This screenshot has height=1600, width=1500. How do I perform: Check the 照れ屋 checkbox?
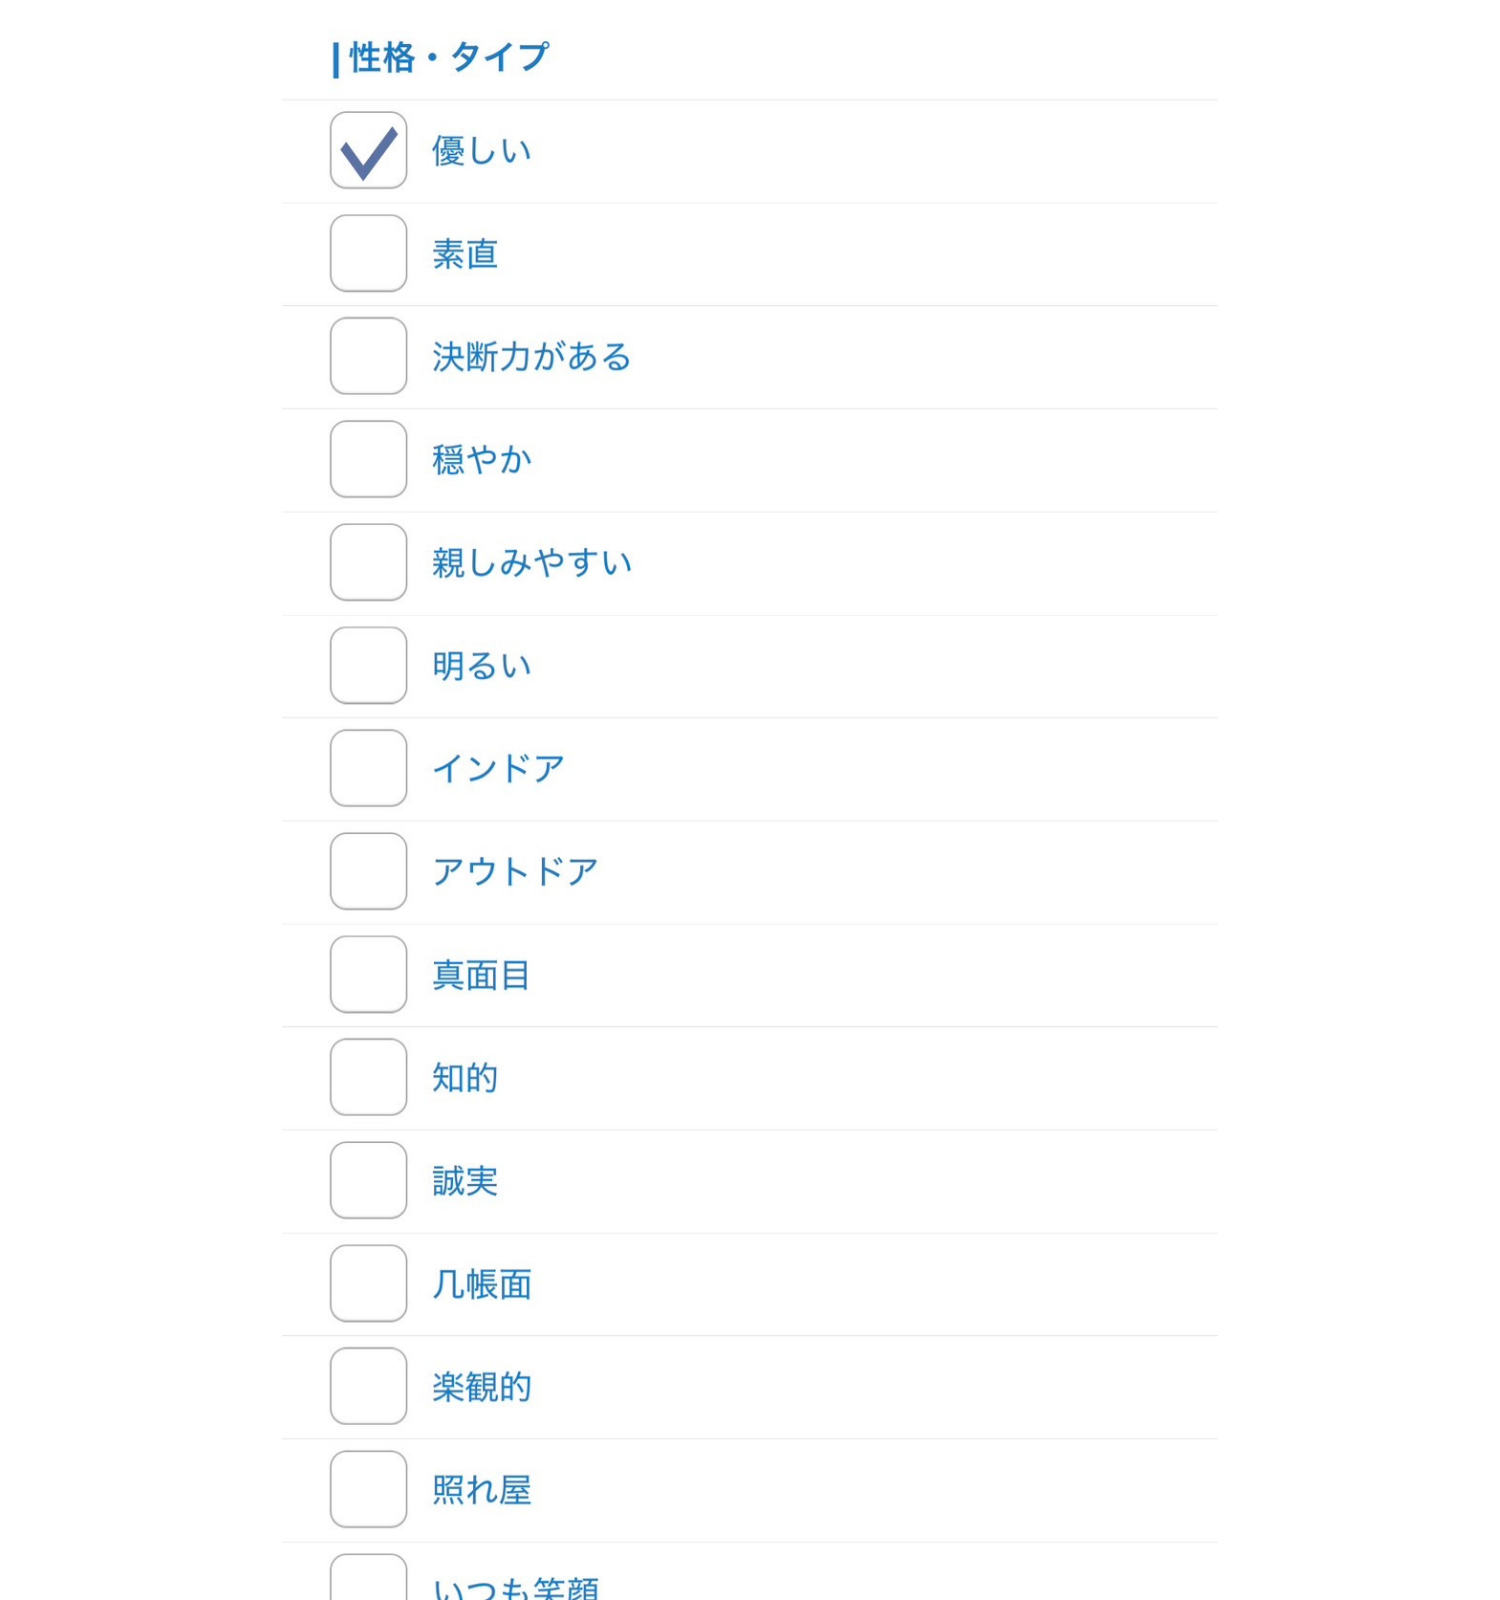coord(368,1490)
